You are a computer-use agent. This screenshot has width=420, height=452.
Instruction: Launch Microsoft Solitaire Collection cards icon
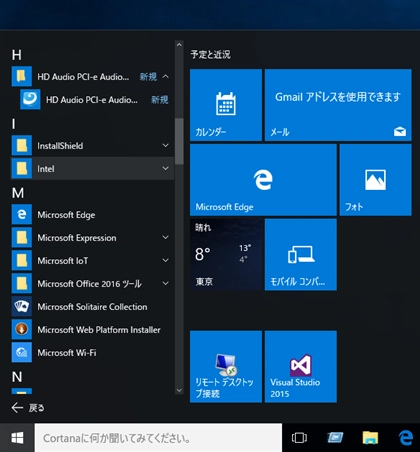pos(22,307)
